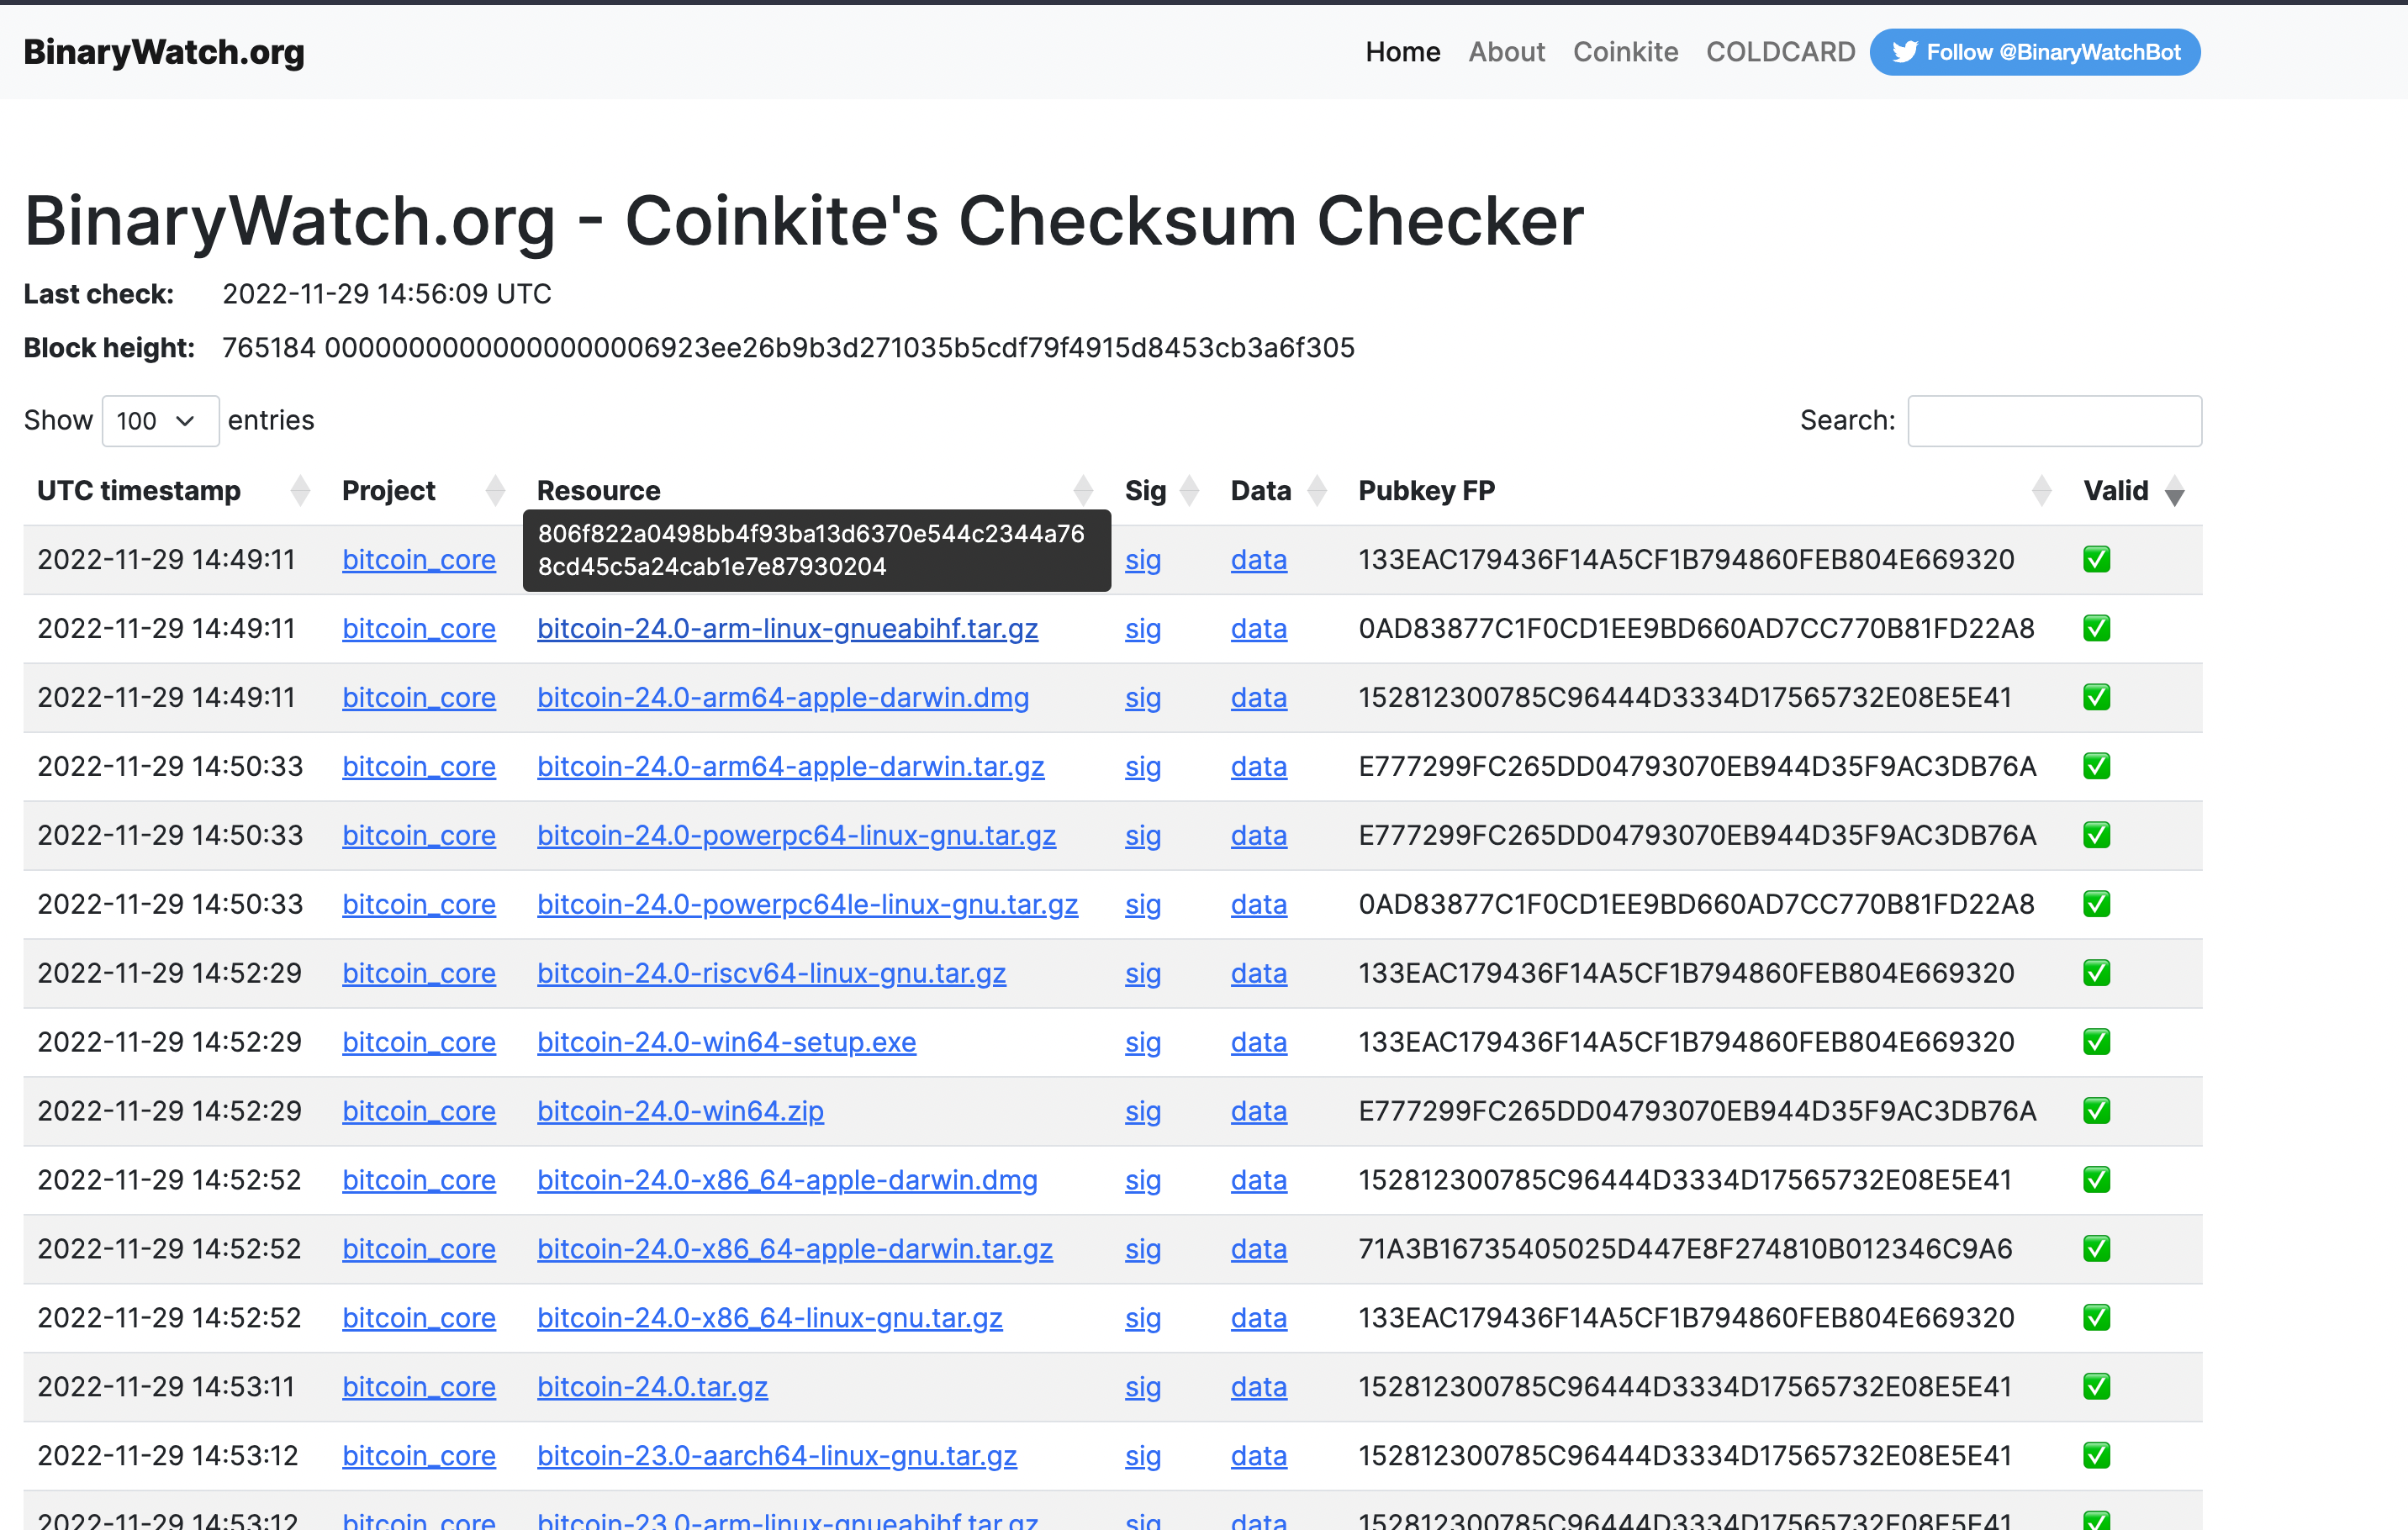Open bitcoin-24.0-win64.zip resource link
Viewport: 2408px width, 1530px height.
point(680,1112)
